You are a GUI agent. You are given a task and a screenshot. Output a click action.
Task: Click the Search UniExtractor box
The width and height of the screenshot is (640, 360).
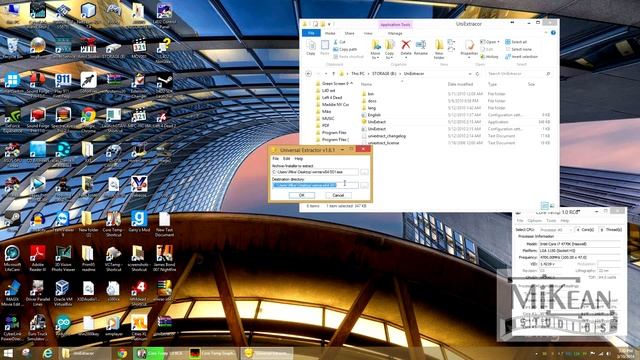519,74
